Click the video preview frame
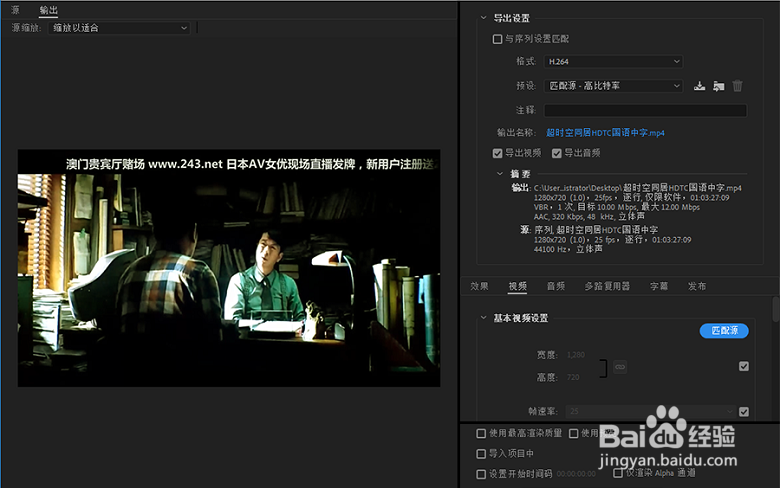The width and height of the screenshot is (780, 488). (x=229, y=268)
